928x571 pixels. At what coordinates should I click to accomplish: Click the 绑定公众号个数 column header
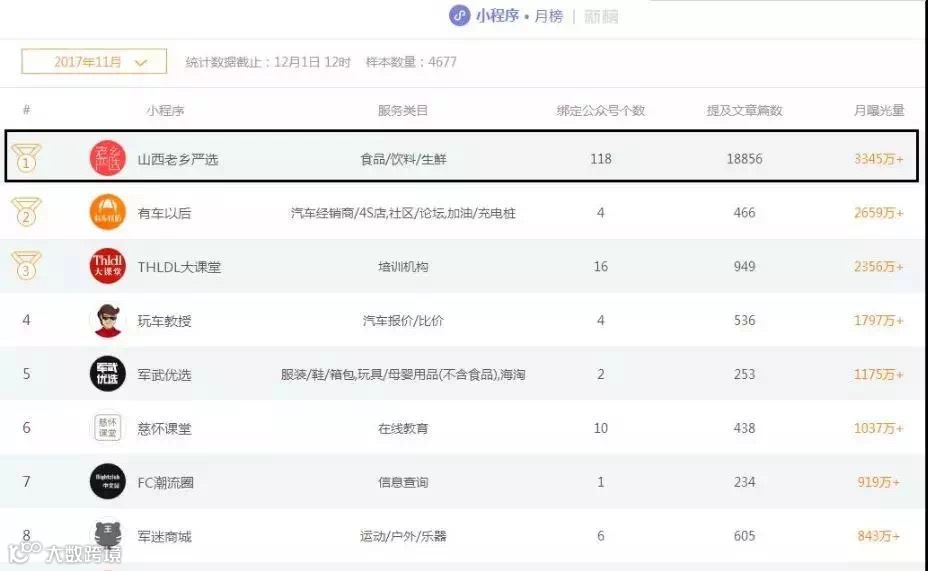(601, 111)
